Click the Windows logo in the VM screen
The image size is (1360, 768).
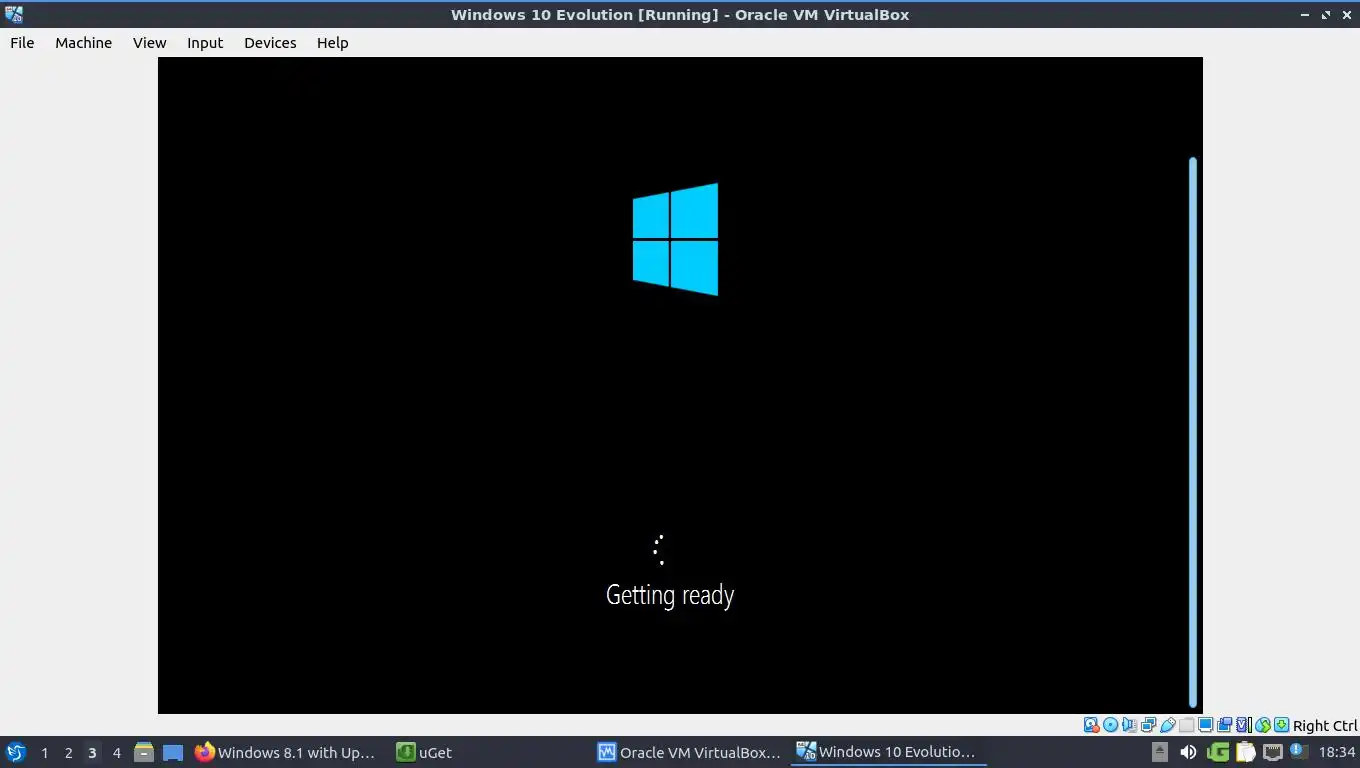tap(675, 239)
